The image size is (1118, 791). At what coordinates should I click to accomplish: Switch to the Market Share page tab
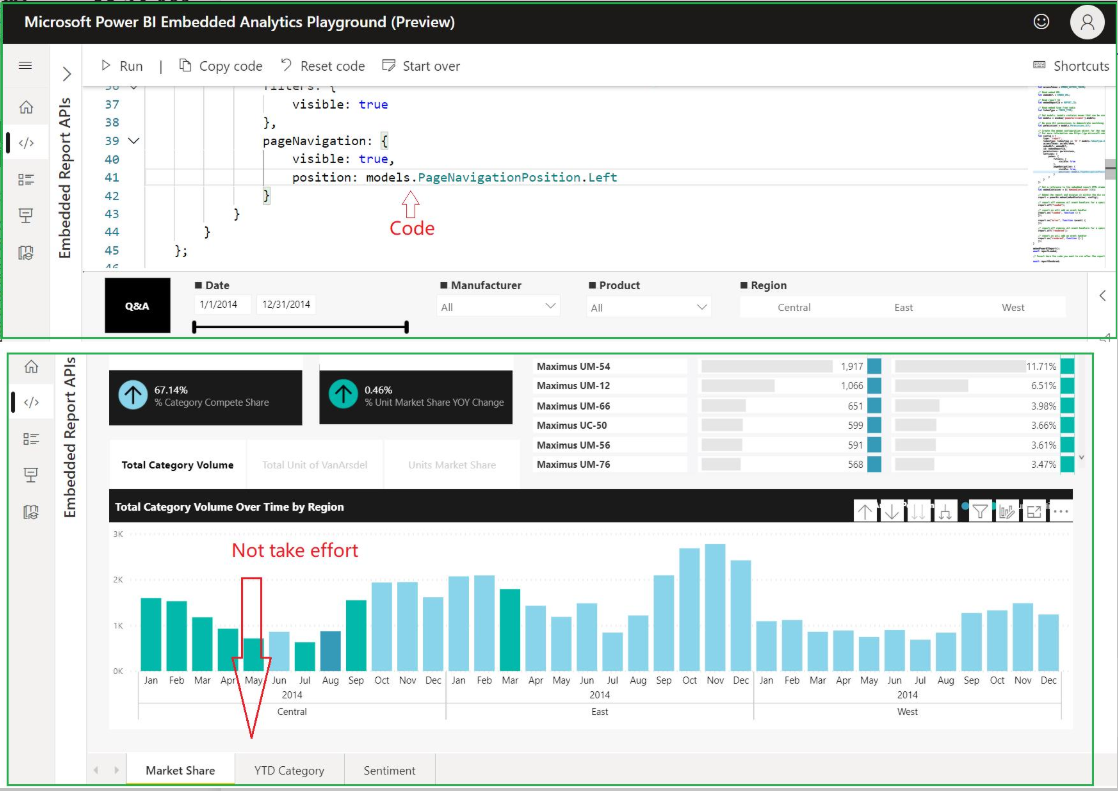coord(180,770)
